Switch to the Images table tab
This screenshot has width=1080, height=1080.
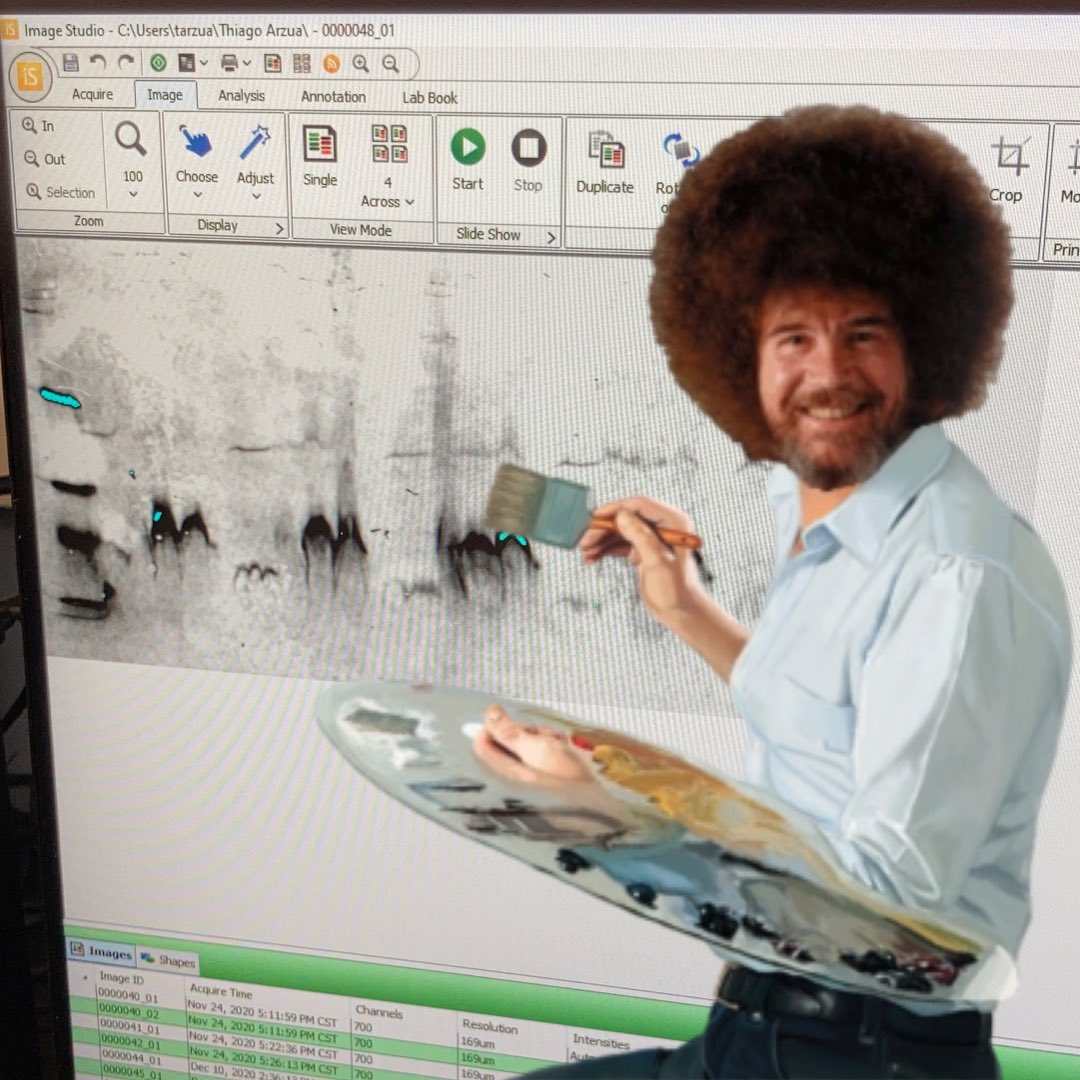pos(101,952)
